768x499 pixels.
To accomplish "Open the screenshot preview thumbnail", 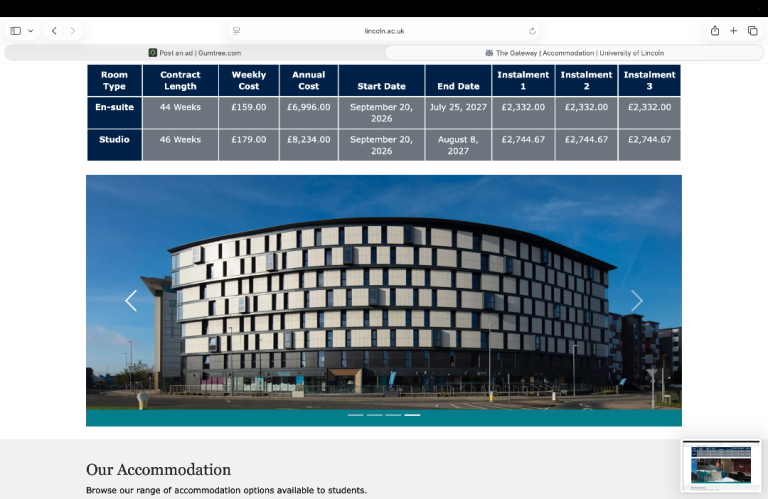I will point(721,466).
